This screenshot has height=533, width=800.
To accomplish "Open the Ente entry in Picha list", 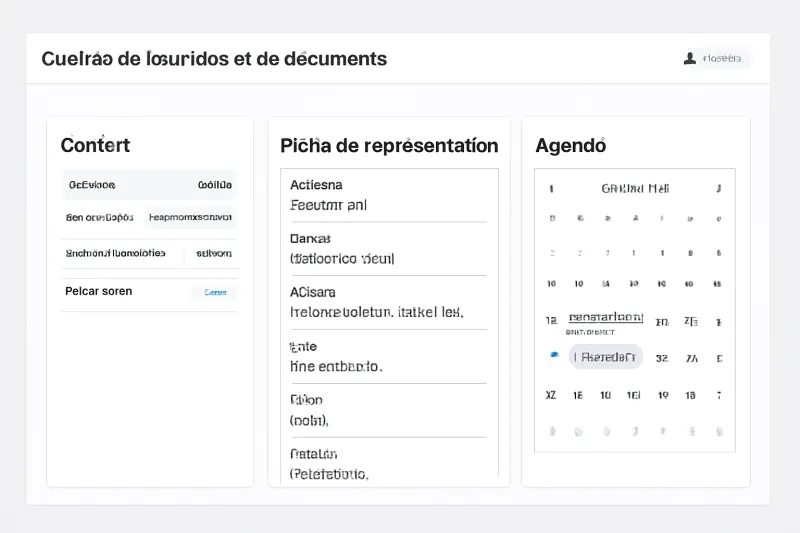I will coord(388,357).
